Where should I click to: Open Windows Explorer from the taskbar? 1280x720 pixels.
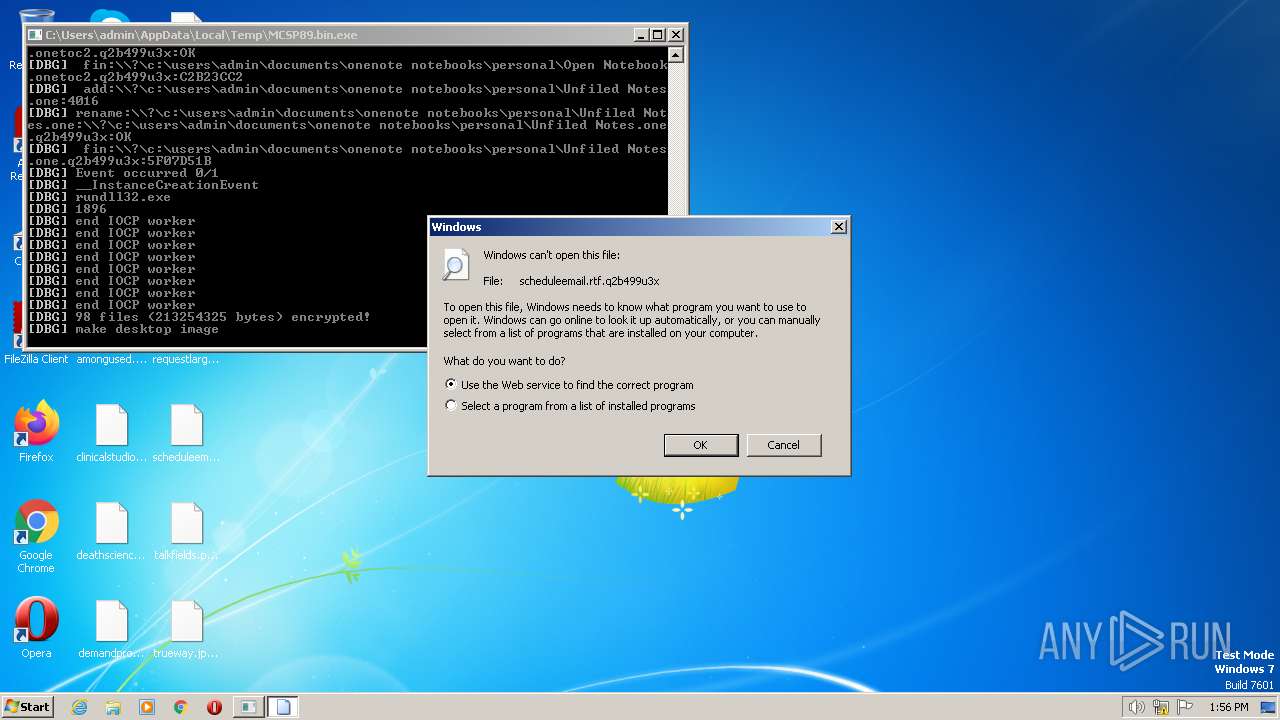113,707
